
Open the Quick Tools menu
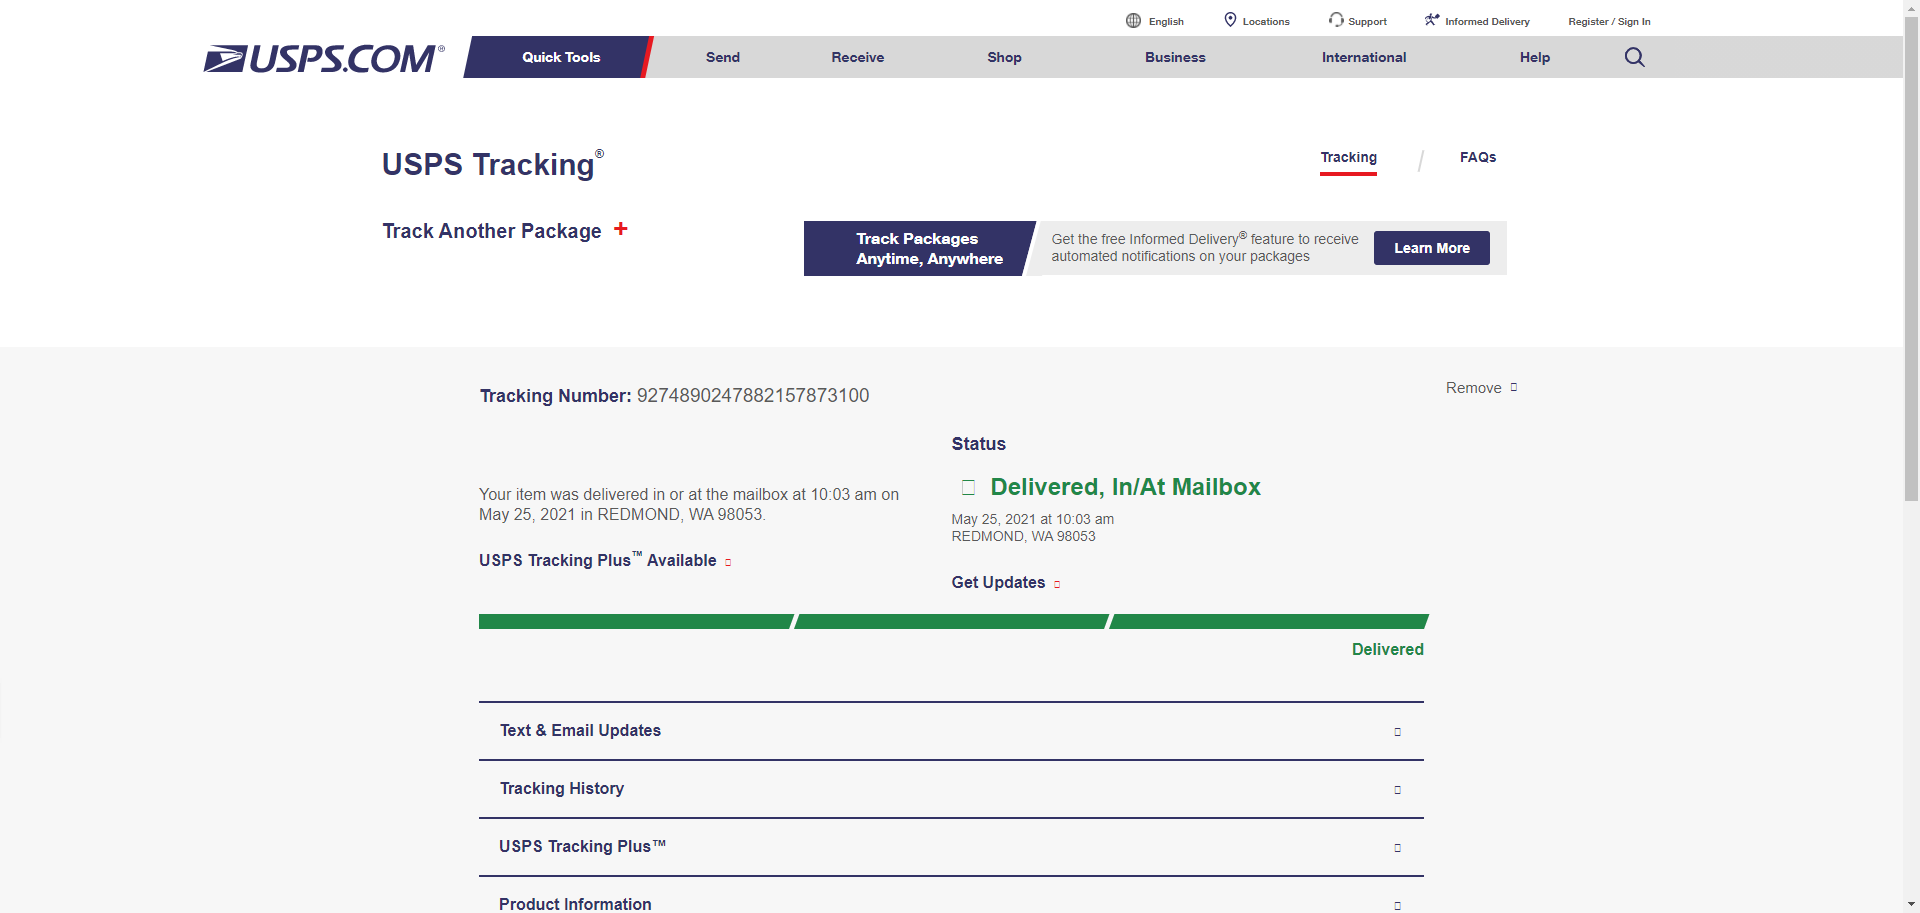(560, 57)
